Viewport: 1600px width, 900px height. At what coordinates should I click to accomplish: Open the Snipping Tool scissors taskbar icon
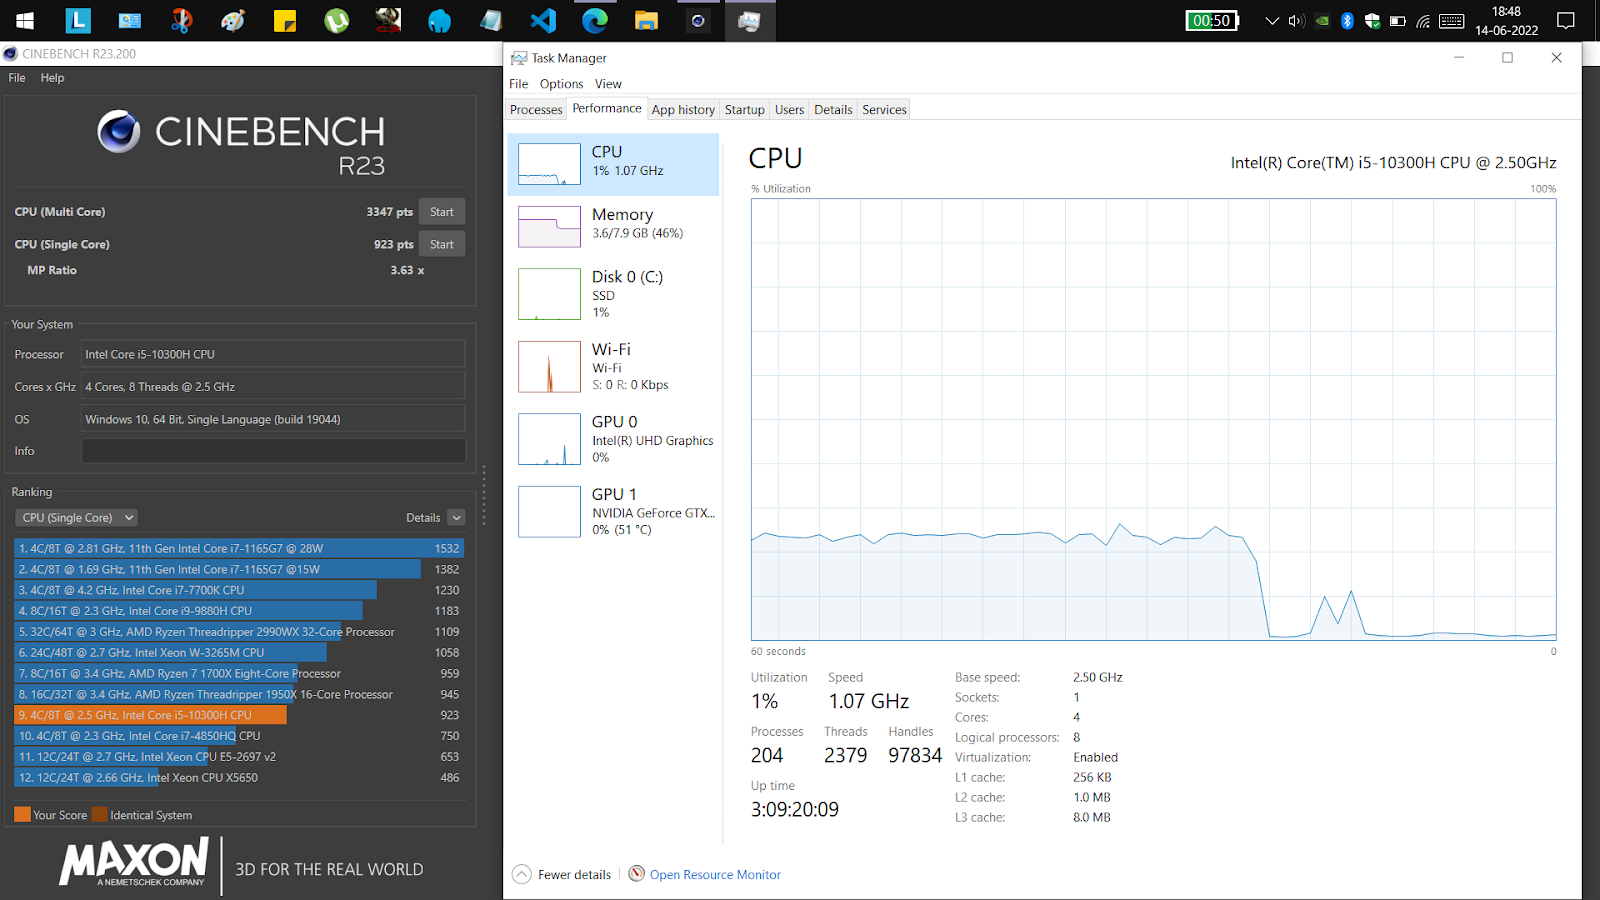181,20
